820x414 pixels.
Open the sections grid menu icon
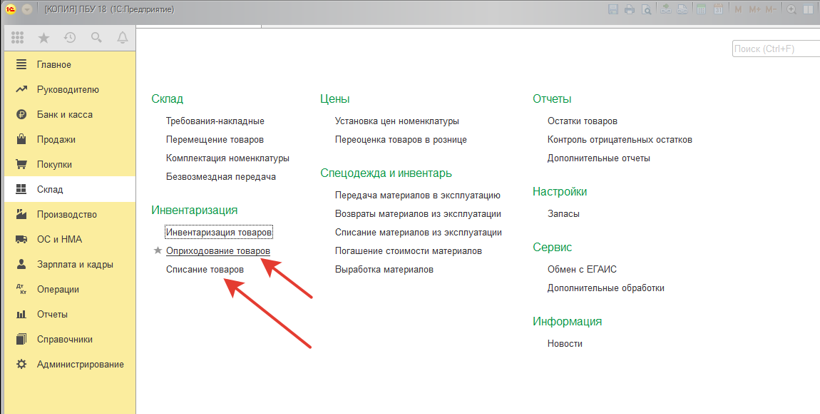[x=17, y=38]
